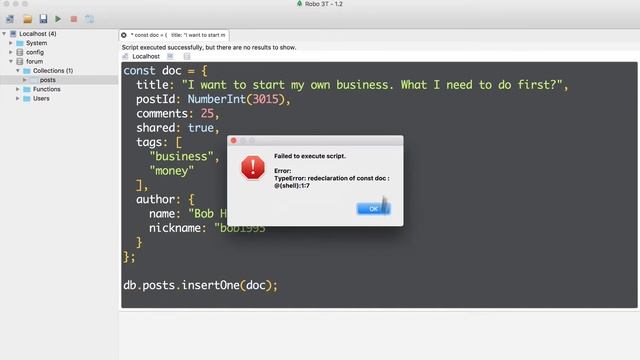Screen dimensions: 640x360
Task: Click the rotate view toolbar icon
Action: [x=89, y=19]
